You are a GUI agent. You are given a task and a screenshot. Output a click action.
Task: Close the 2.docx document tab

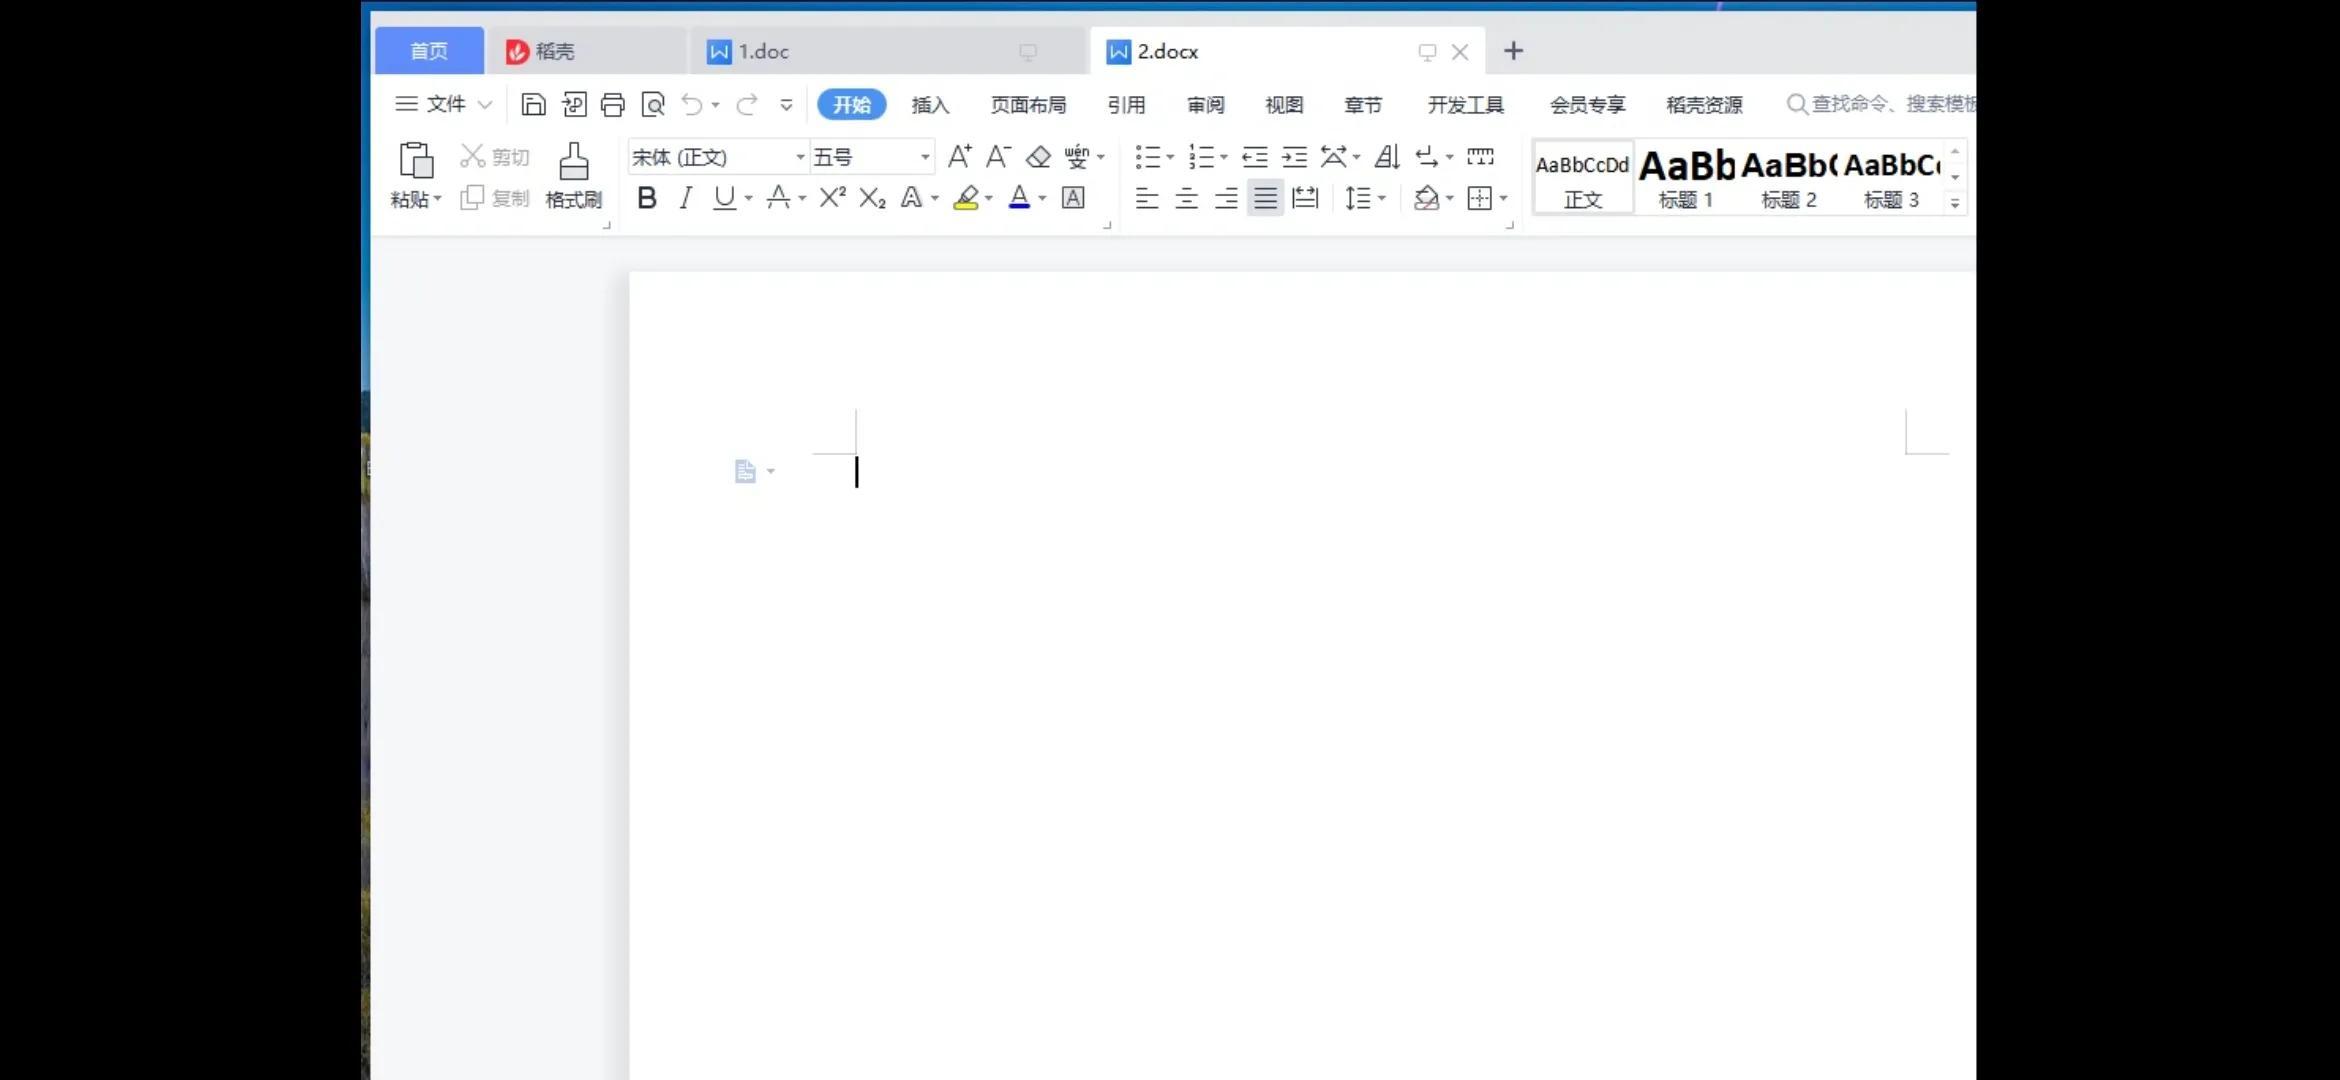(1460, 52)
